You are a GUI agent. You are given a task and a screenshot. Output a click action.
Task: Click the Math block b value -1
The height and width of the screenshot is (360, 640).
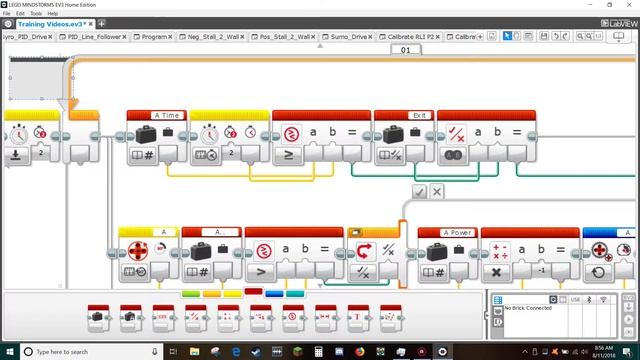click(x=541, y=270)
